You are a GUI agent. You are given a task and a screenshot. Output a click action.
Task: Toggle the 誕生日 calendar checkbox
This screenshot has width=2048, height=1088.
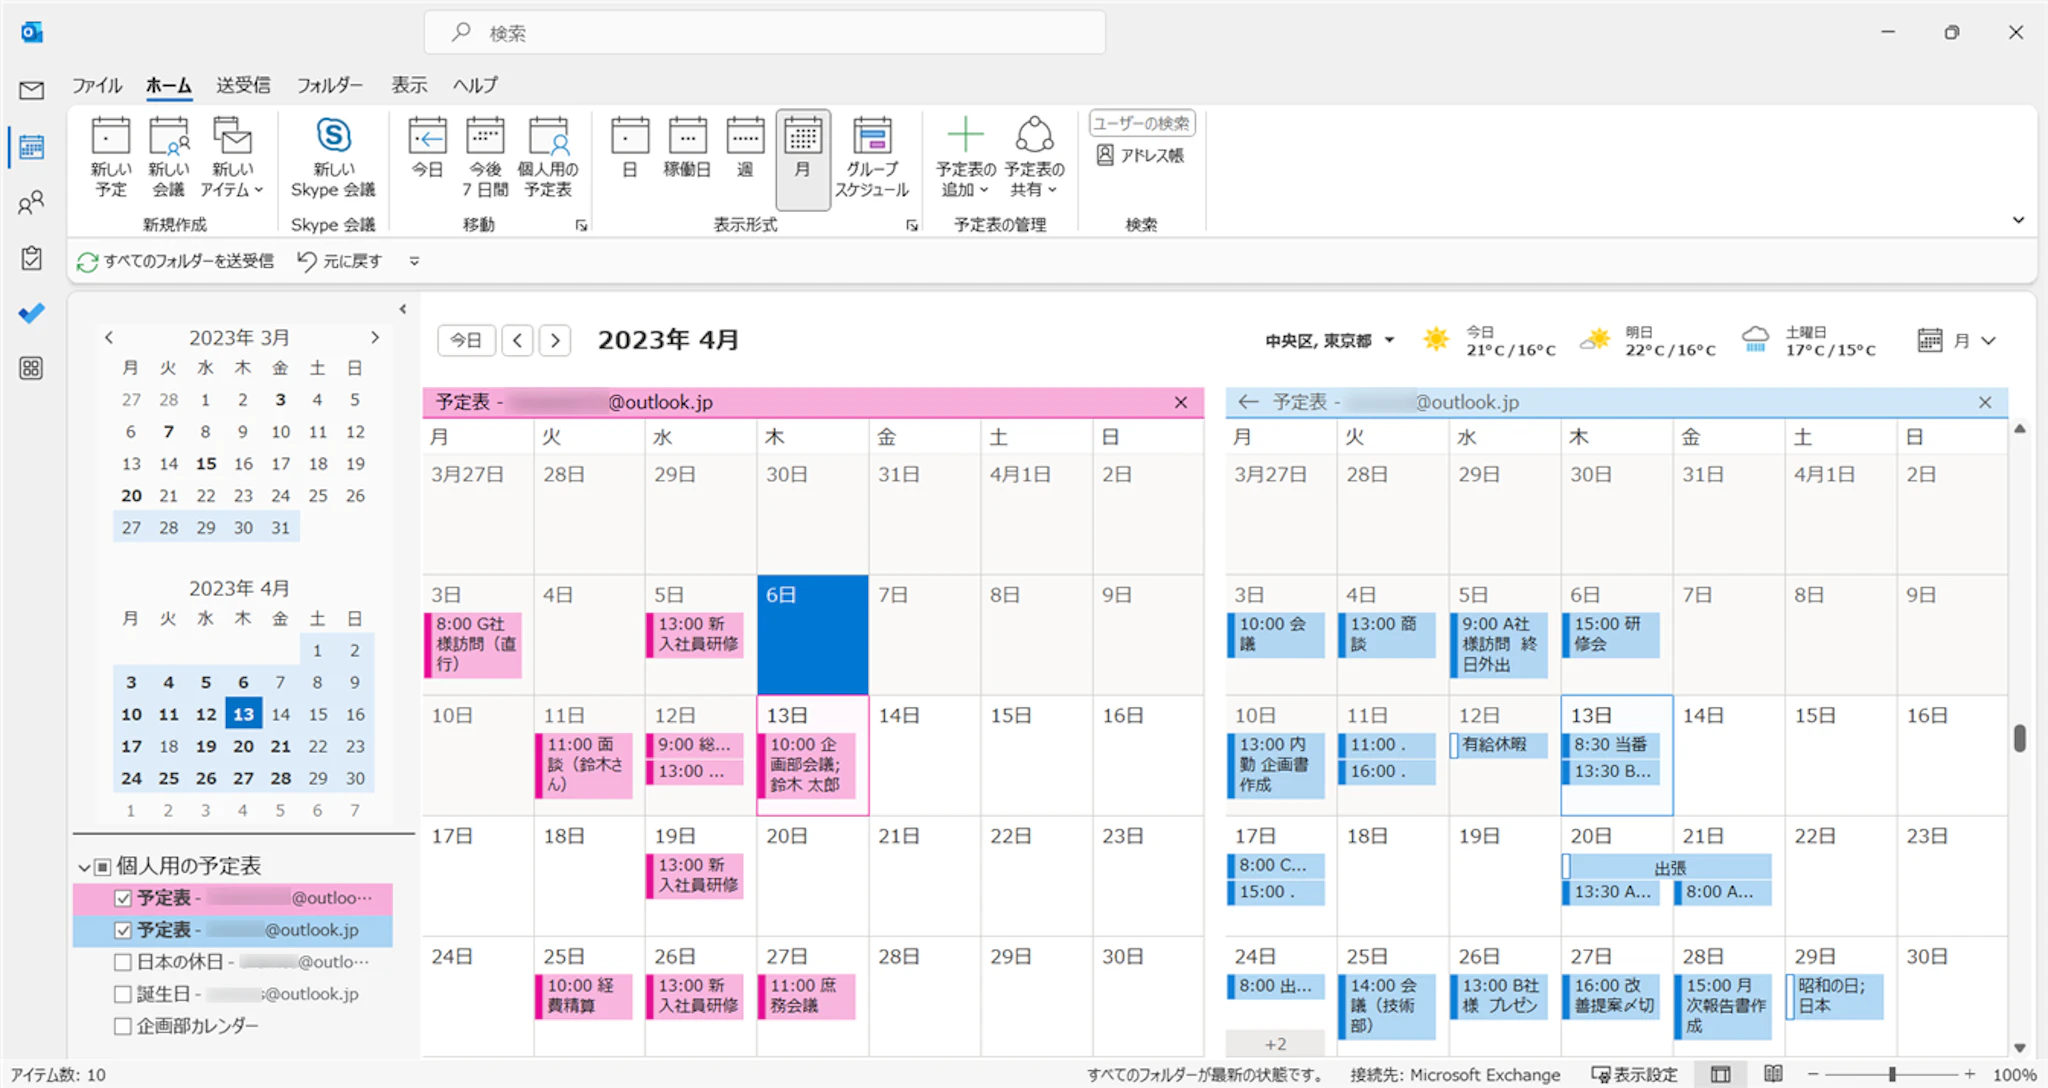(x=123, y=994)
